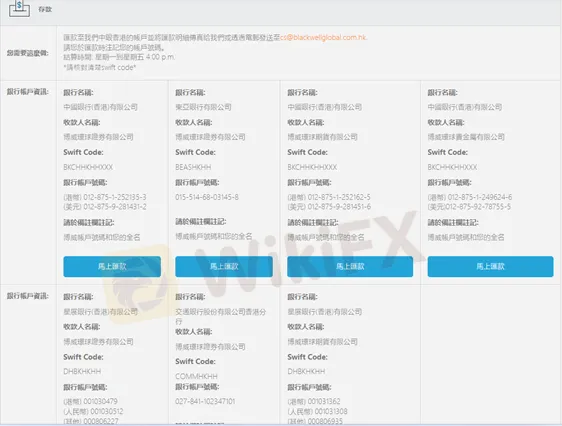Click 馬上匯款 button under BEASHKHH swift code

click(224, 267)
